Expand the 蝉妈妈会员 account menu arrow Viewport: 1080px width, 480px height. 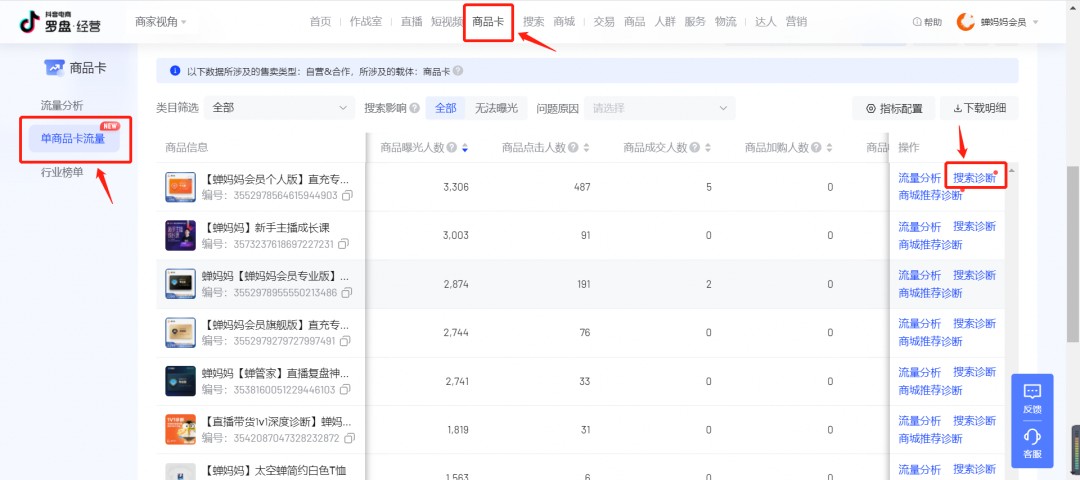1035,23
